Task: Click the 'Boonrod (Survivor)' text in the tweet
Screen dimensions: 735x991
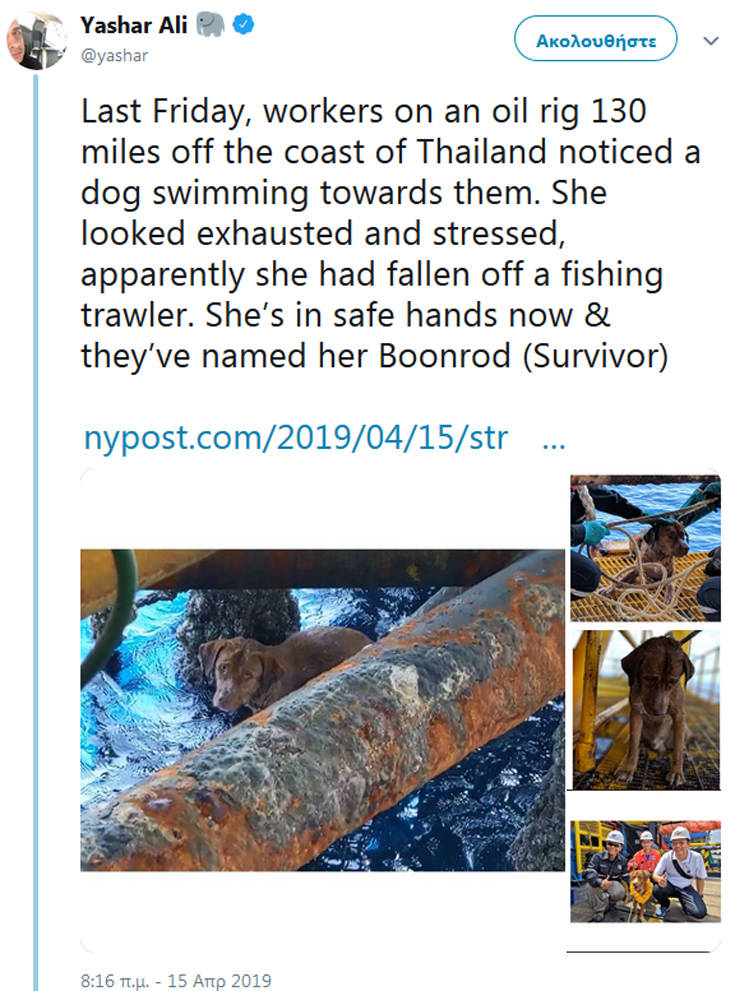Action: point(523,356)
